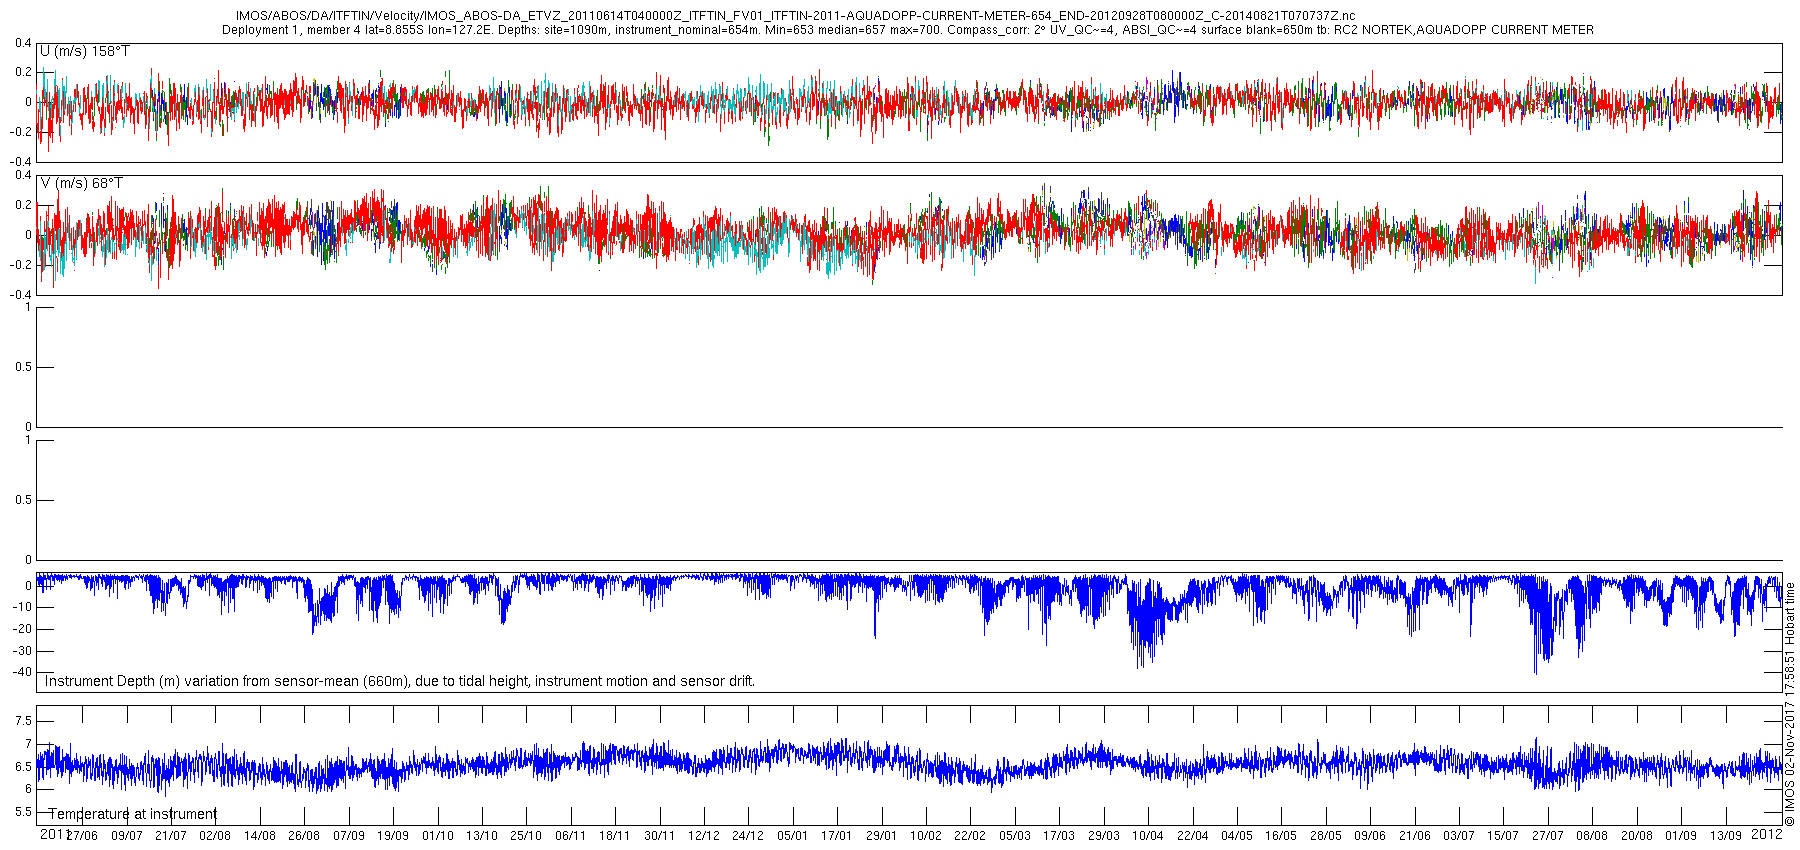
Task: Click the '6.5' temperature axis tick label
Action: 23,767
